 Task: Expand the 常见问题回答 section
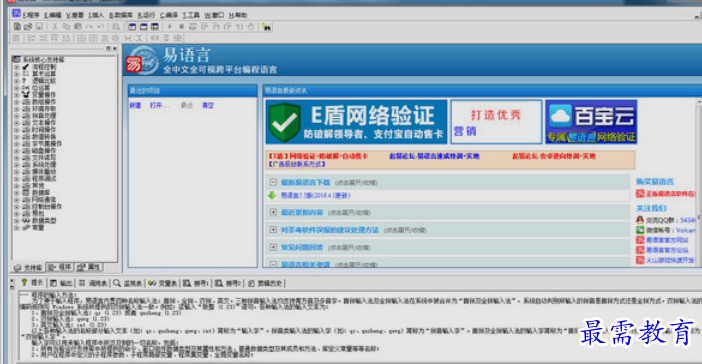[x=273, y=247]
